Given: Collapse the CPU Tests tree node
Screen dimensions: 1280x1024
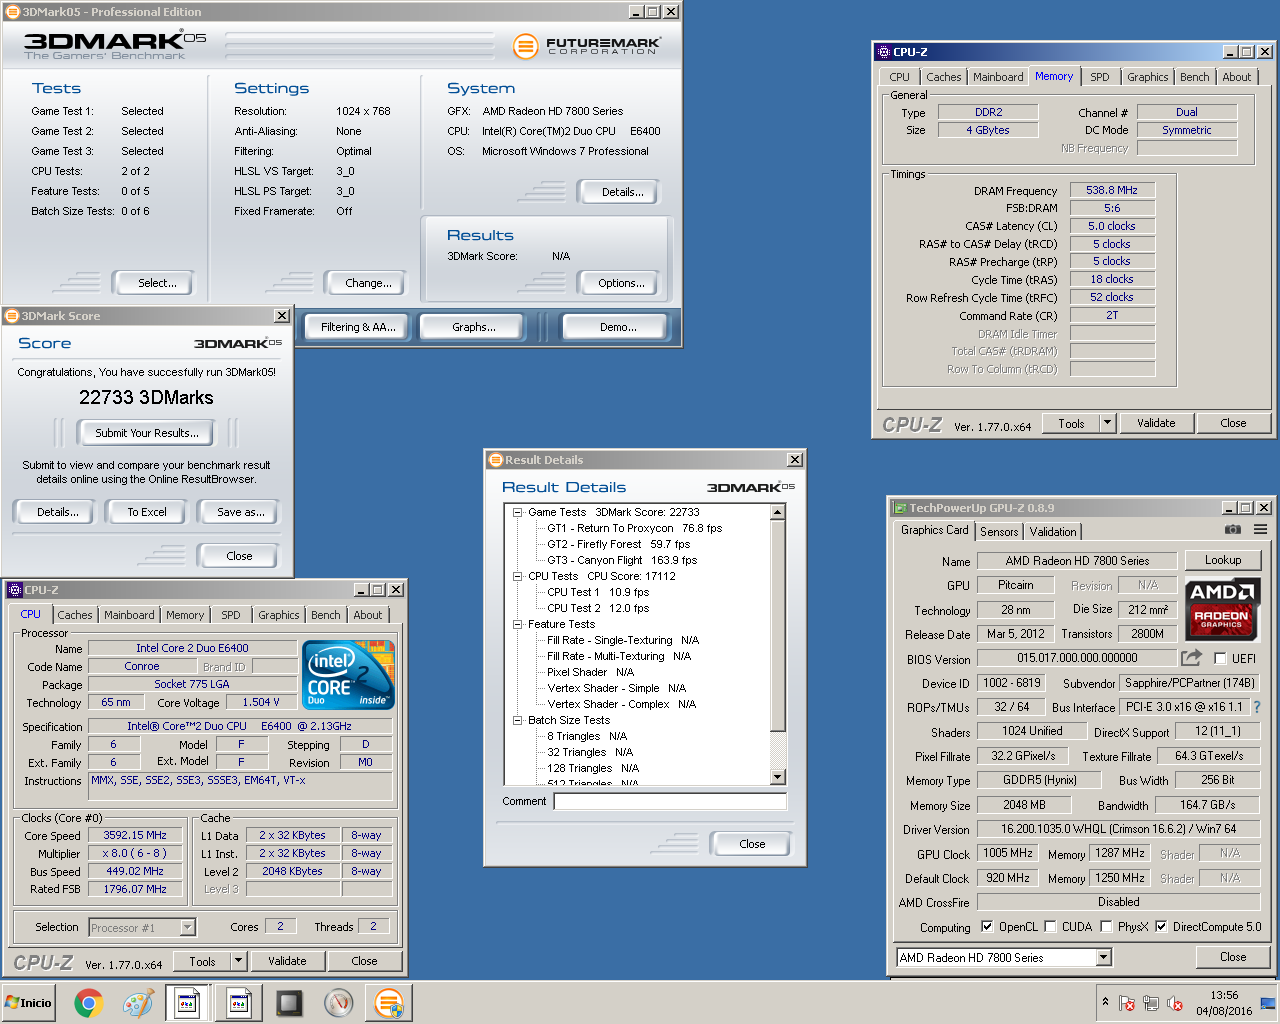Looking at the screenshot, I should click(518, 576).
